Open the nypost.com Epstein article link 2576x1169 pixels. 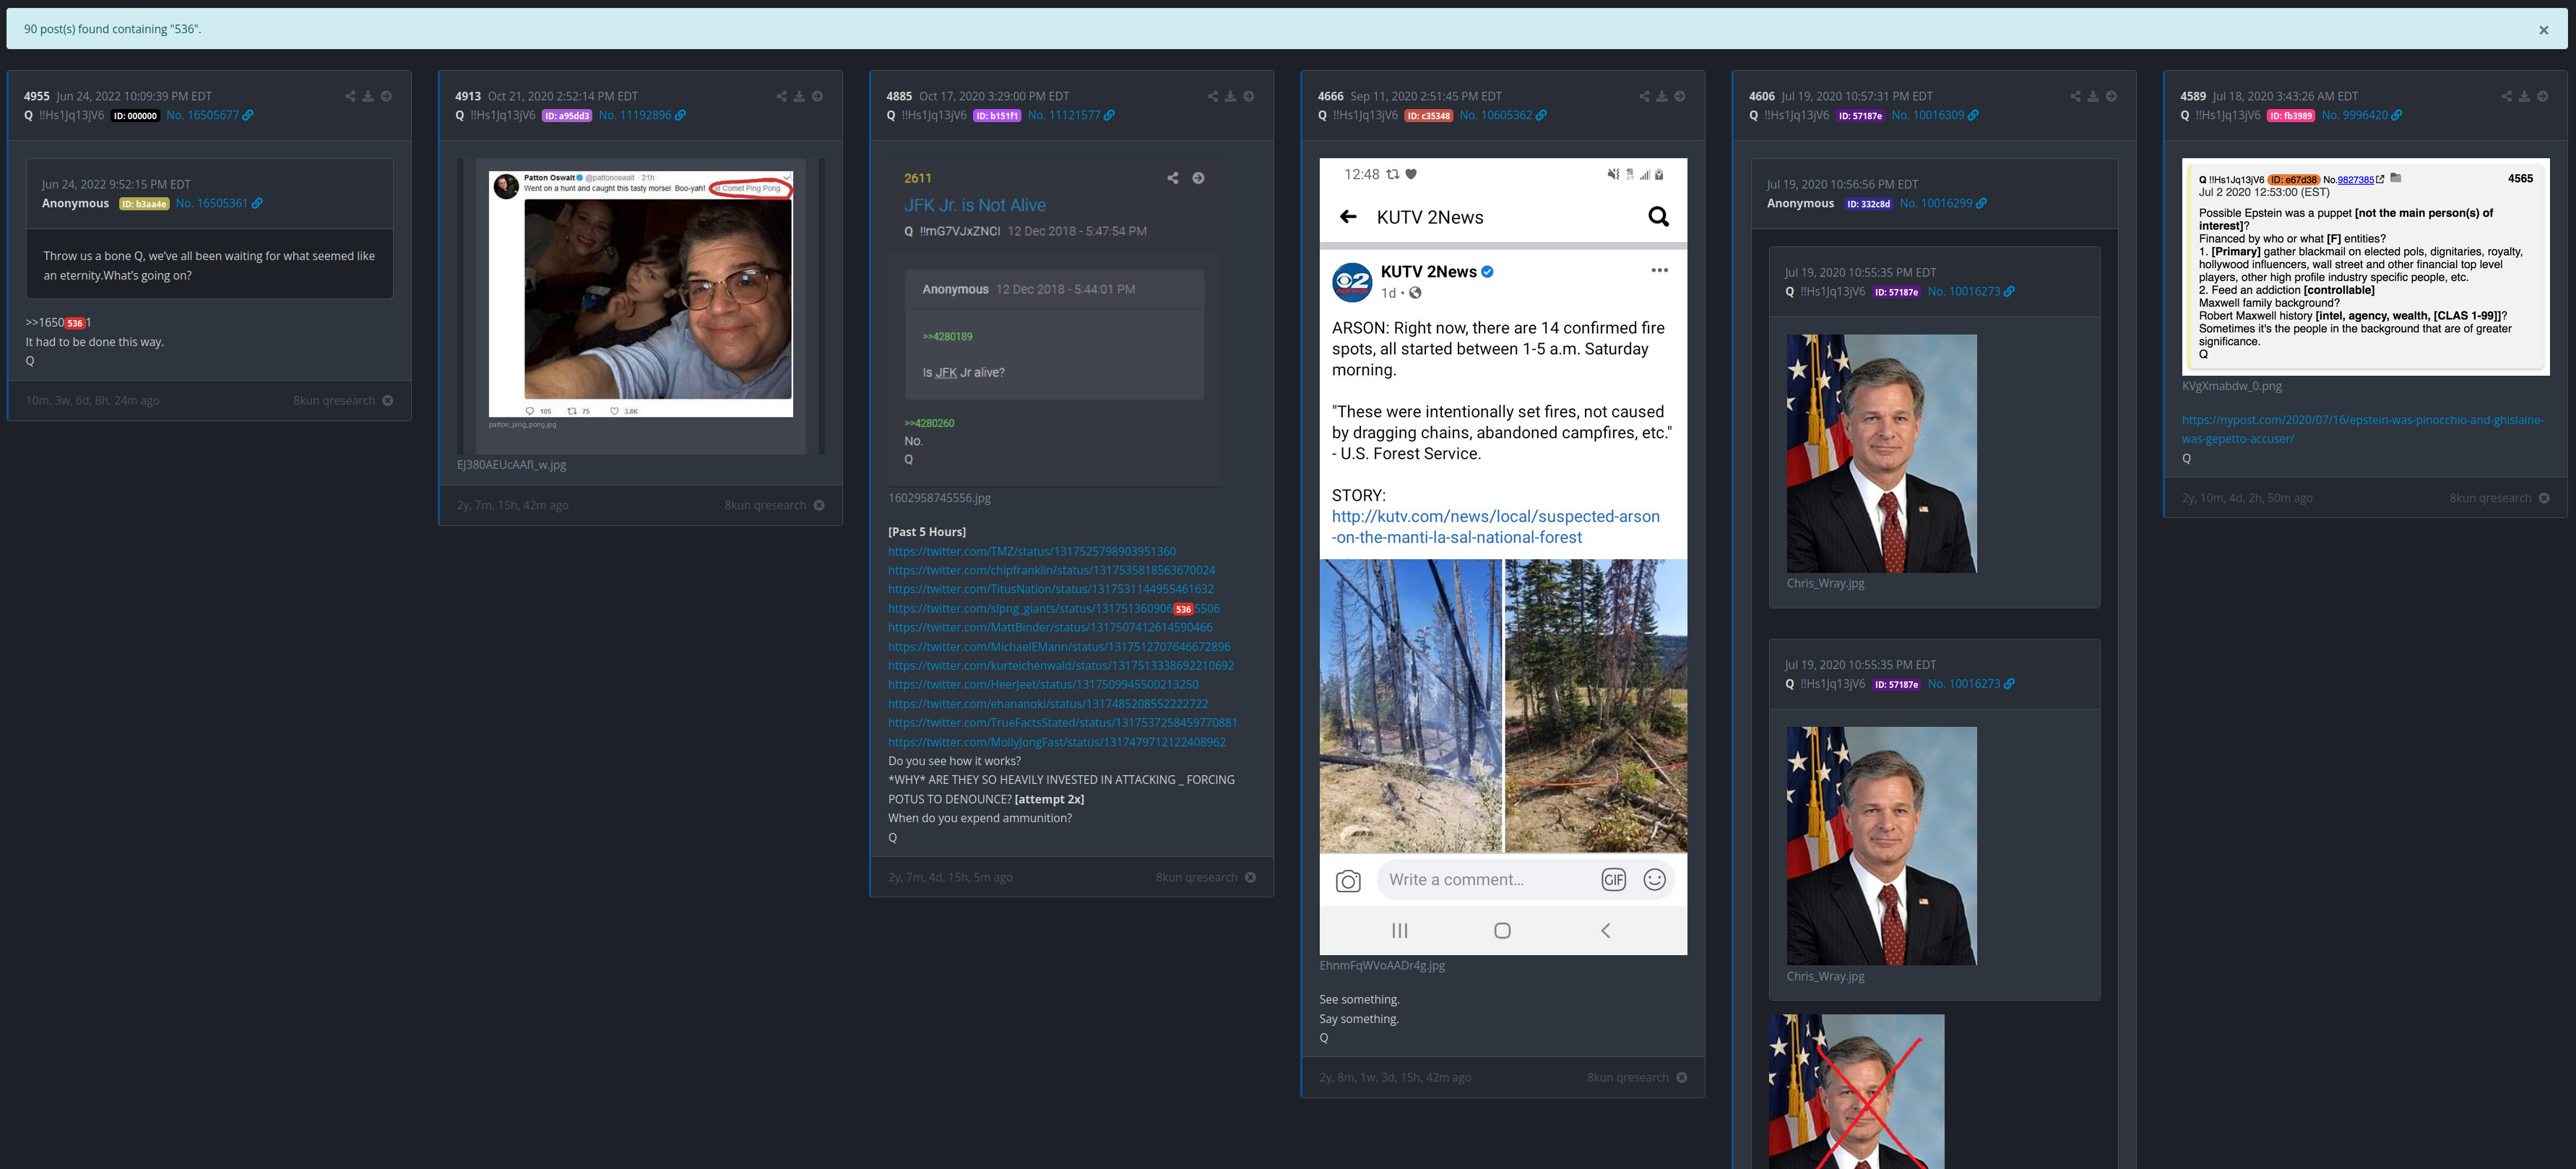coord(2362,429)
